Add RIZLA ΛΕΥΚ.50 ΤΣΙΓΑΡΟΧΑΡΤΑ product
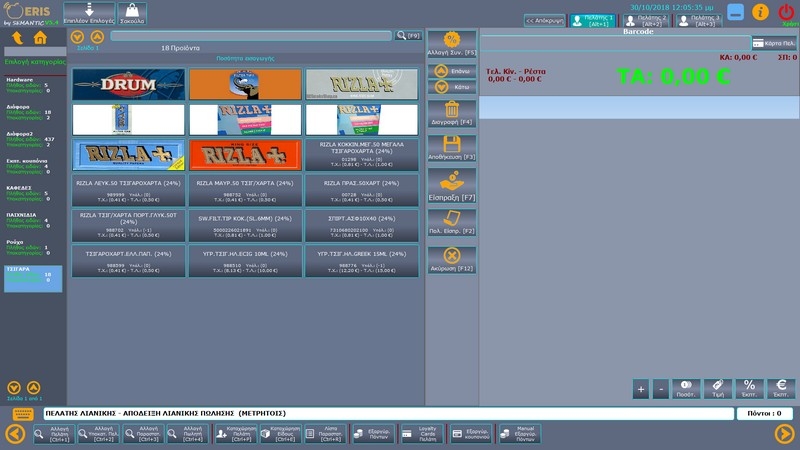This screenshot has height=450, width=800. pos(129,190)
